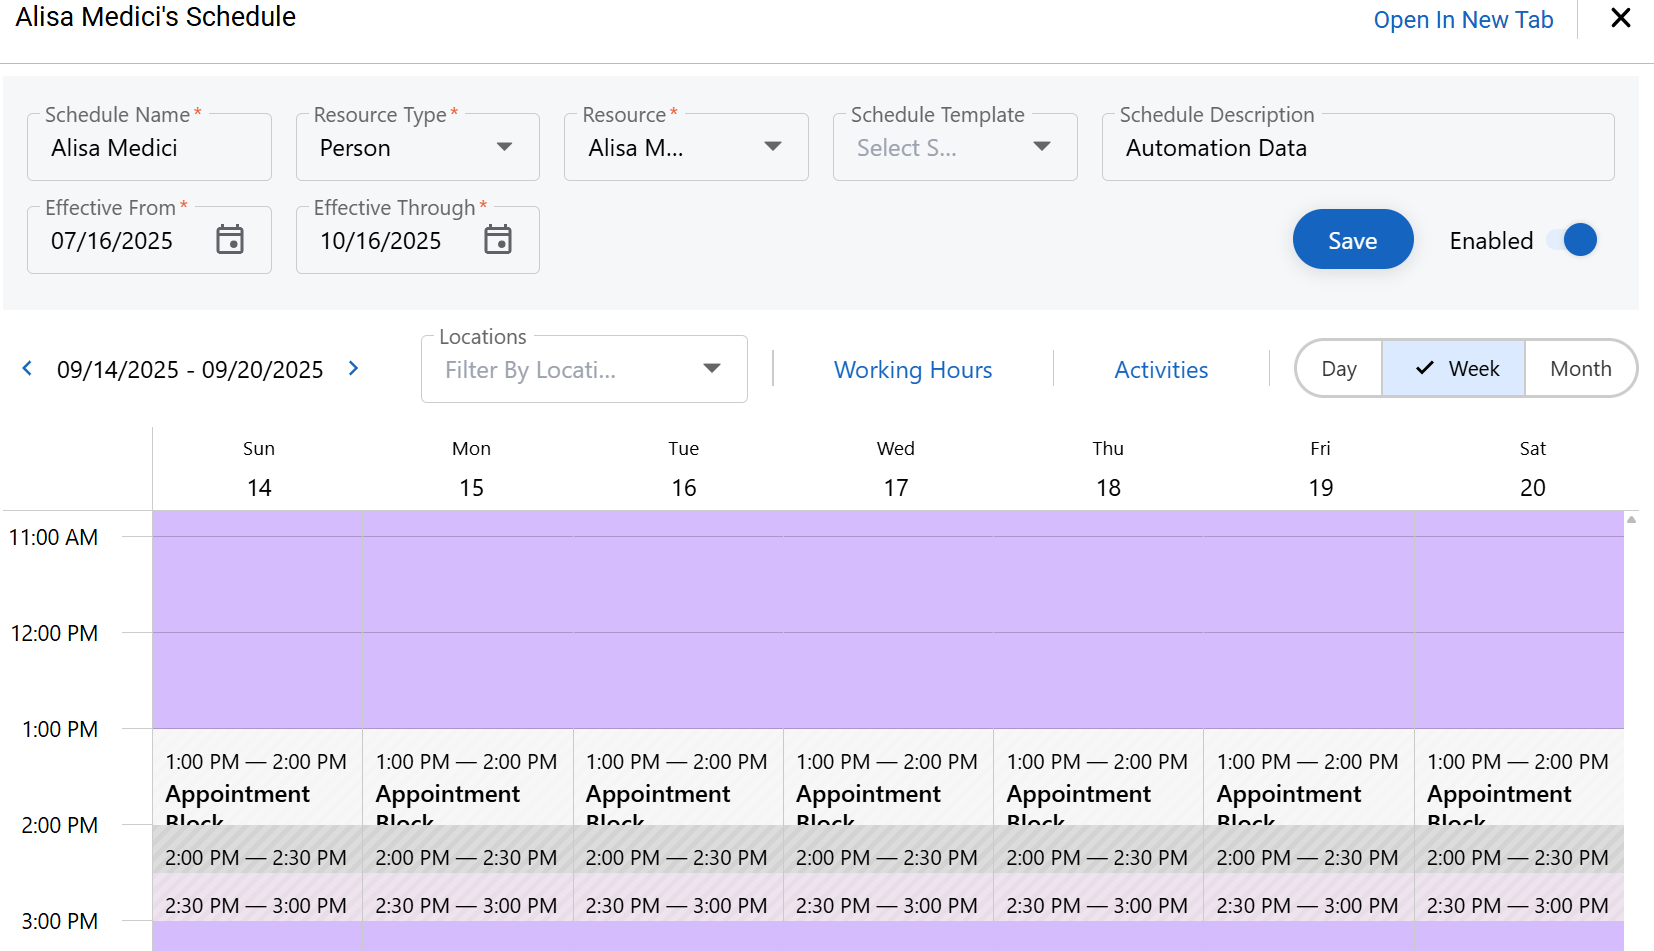Screen dimensions: 1654x951
Task: Go to previous week using left chevron
Action: pos(27,369)
